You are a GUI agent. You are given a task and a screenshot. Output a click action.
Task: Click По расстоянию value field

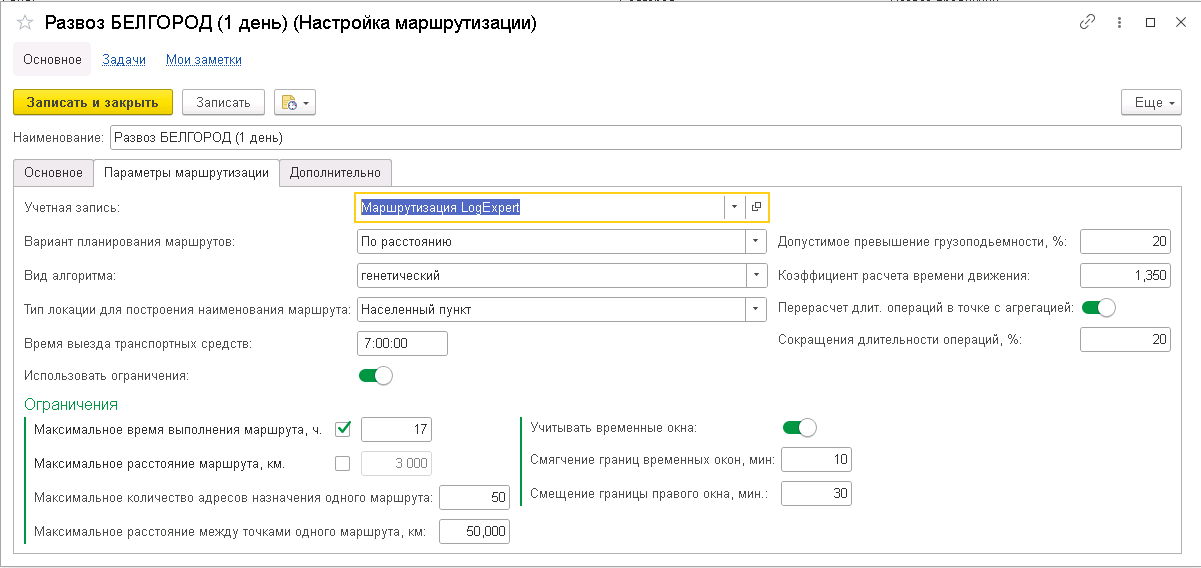click(x=551, y=241)
